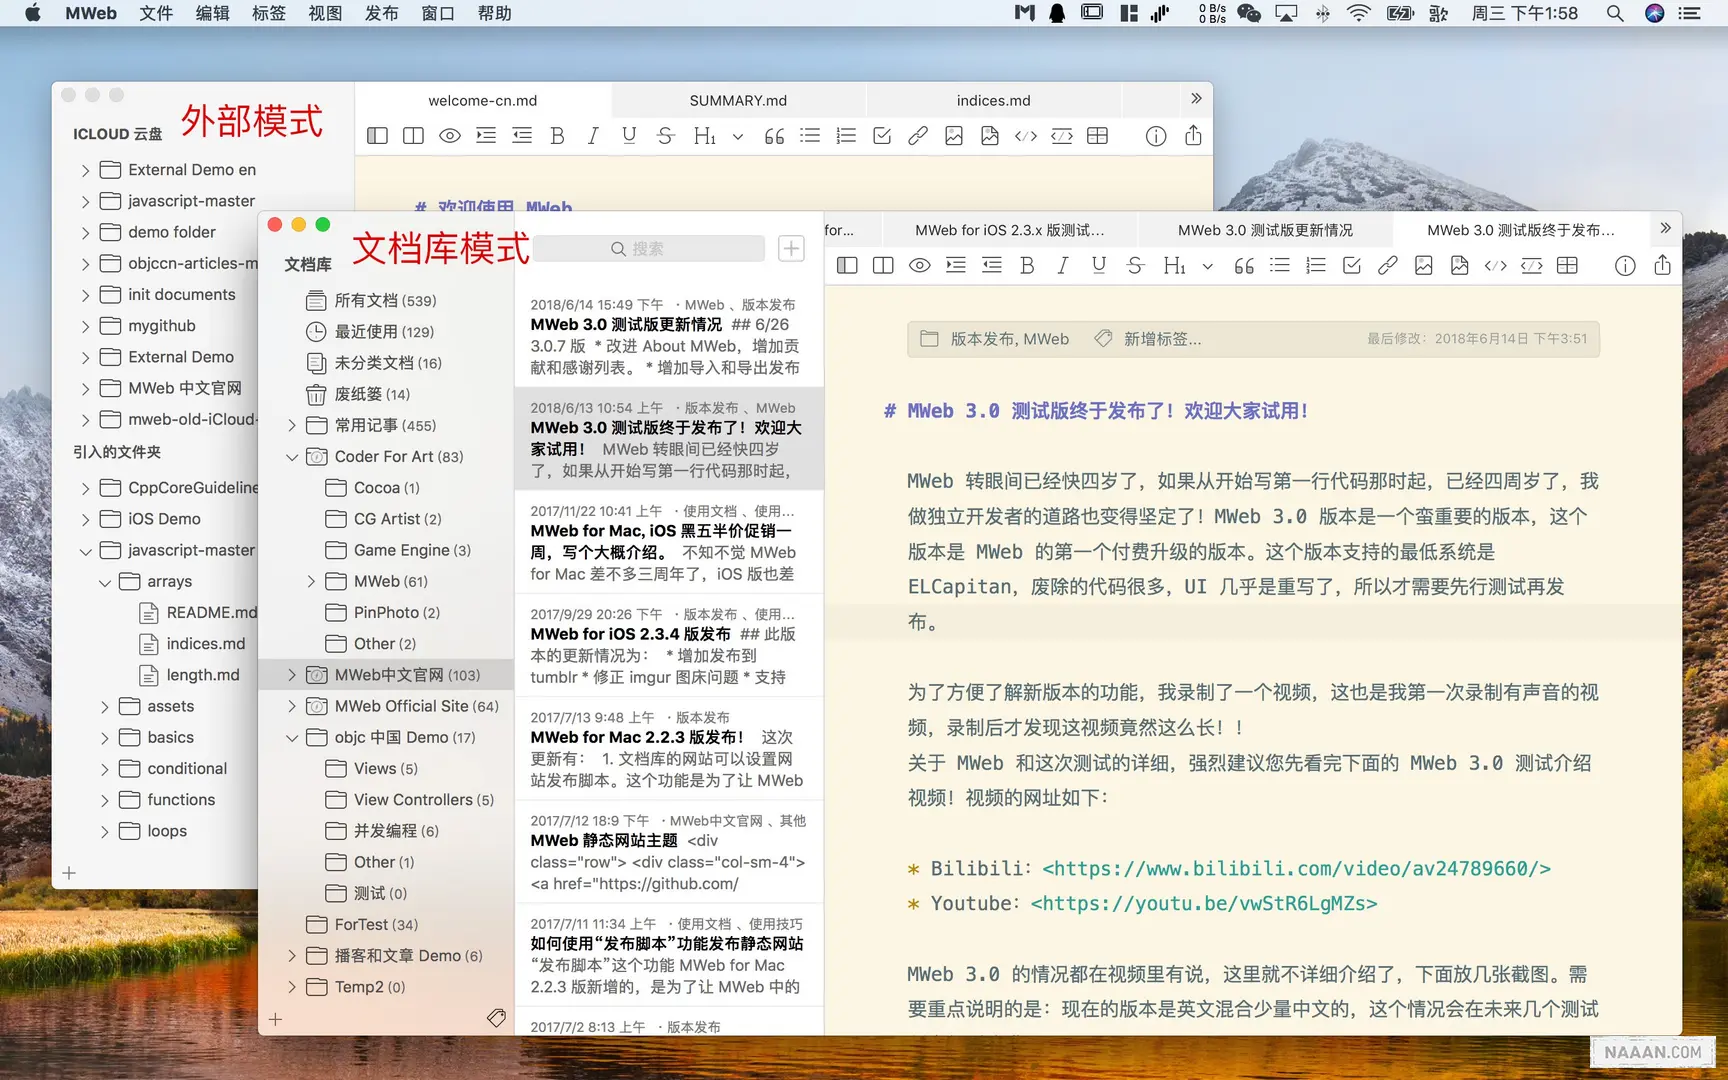
Task: Toggle preview eye in back window toolbar
Action: [450, 136]
